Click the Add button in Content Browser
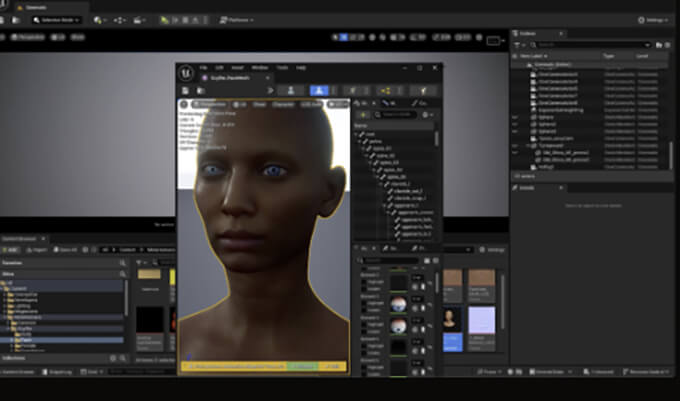Image resolution: width=680 pixels, height=401 pixels. point(11,250)
